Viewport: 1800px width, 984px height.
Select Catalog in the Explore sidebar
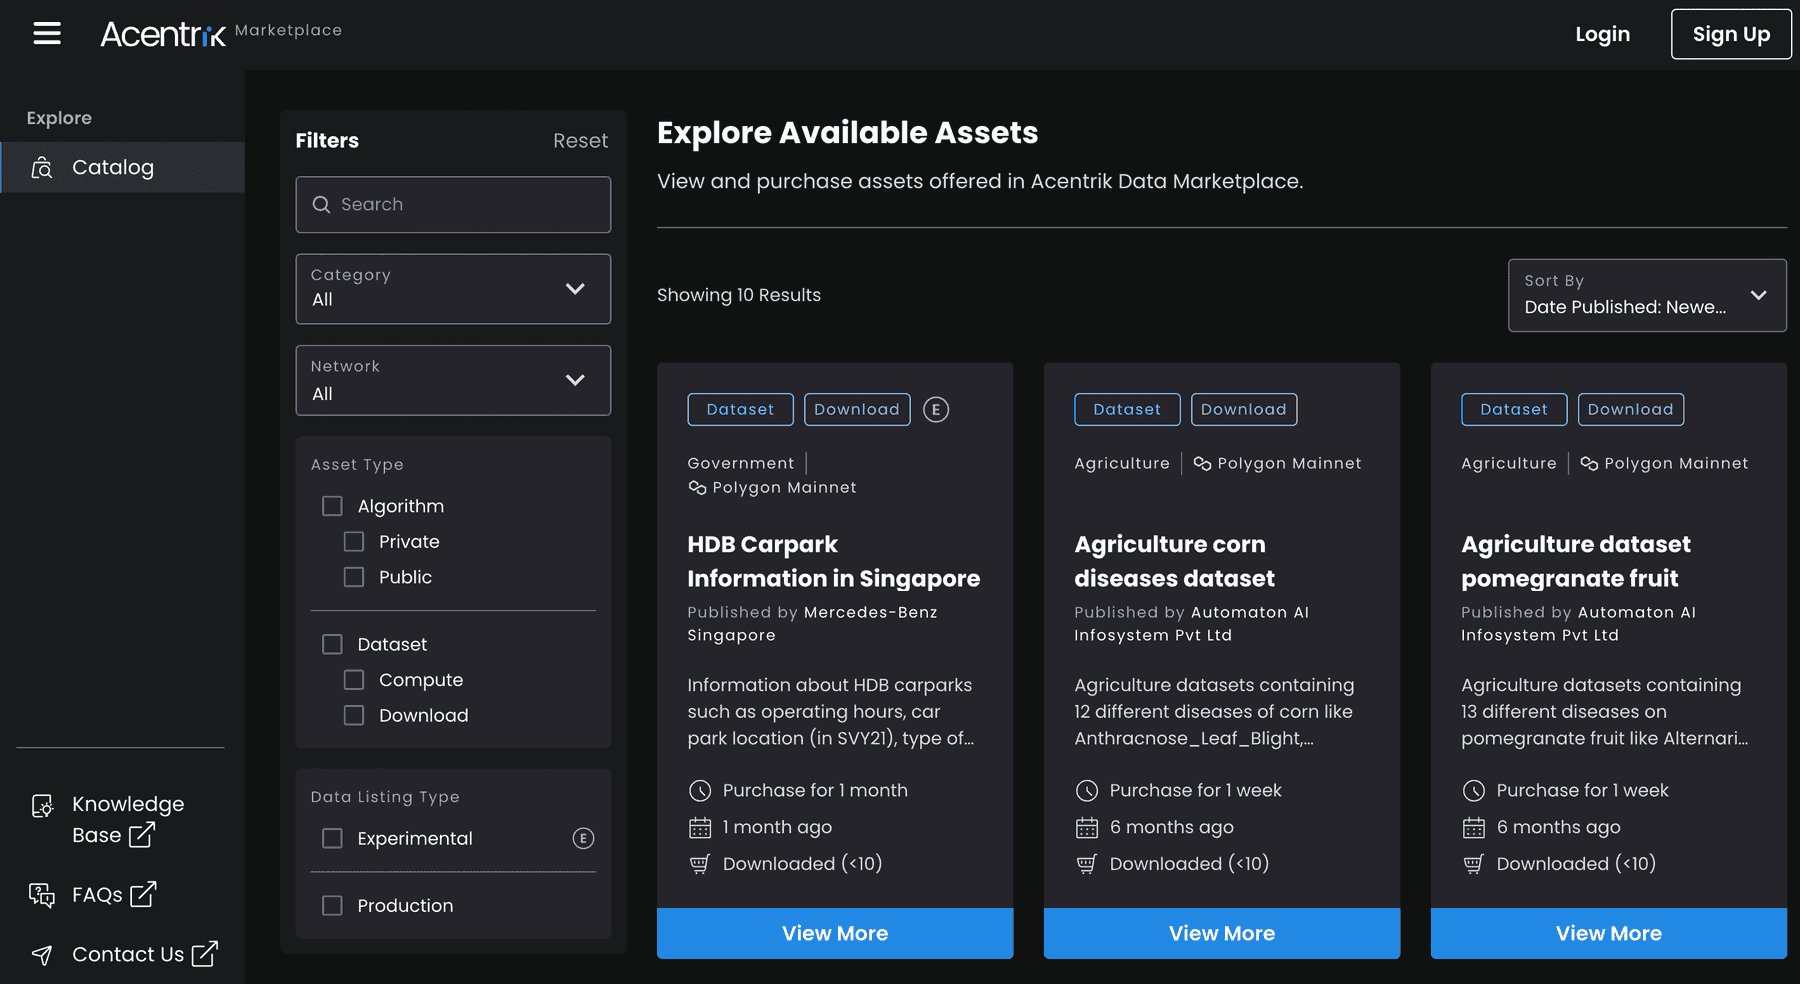click(111, 167)
